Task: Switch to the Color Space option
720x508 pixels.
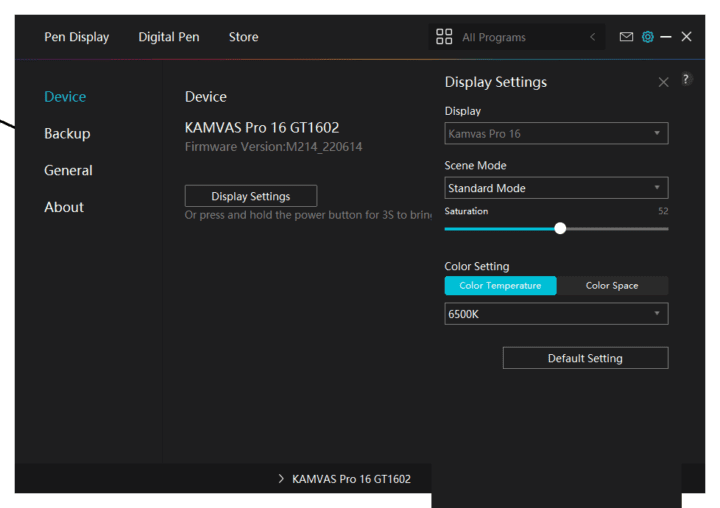Action: point(612,286)
